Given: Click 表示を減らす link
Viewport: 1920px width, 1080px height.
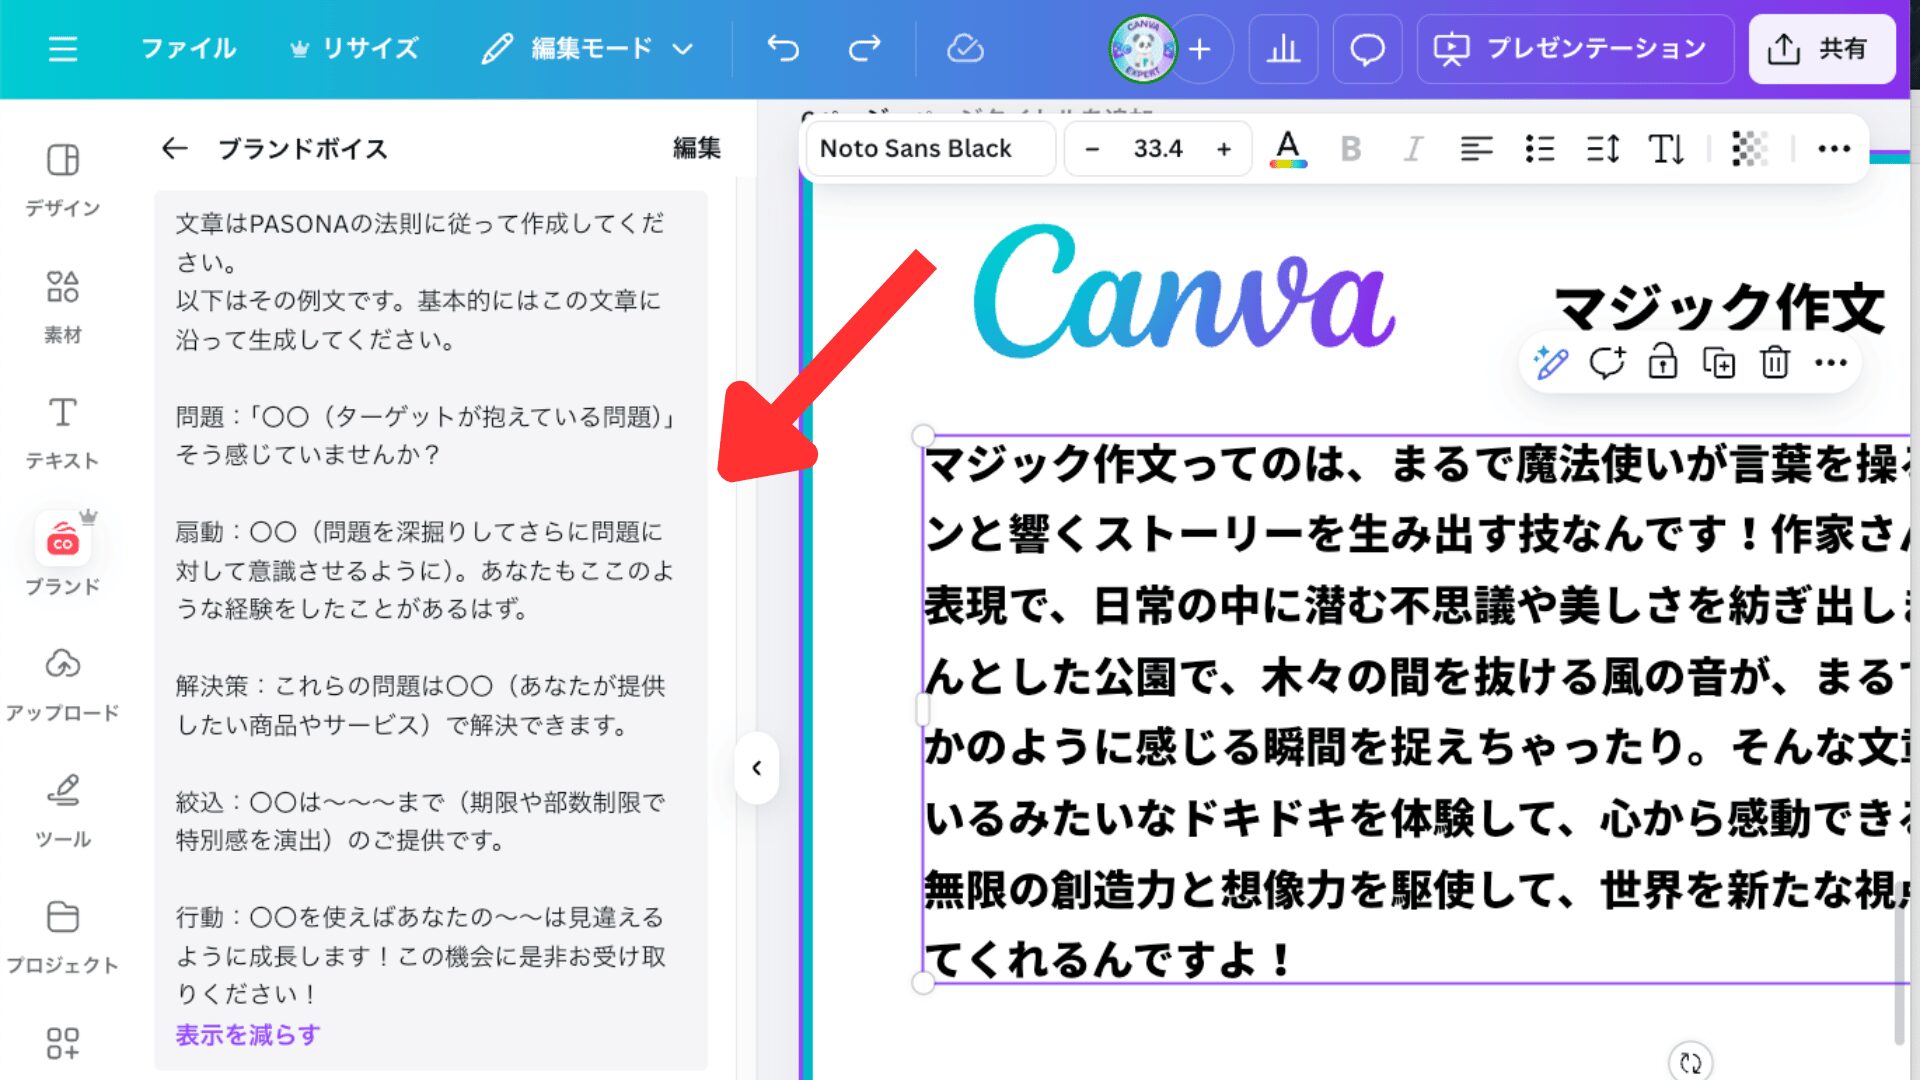Looking at the screenshot, I should pos(248,1034).
